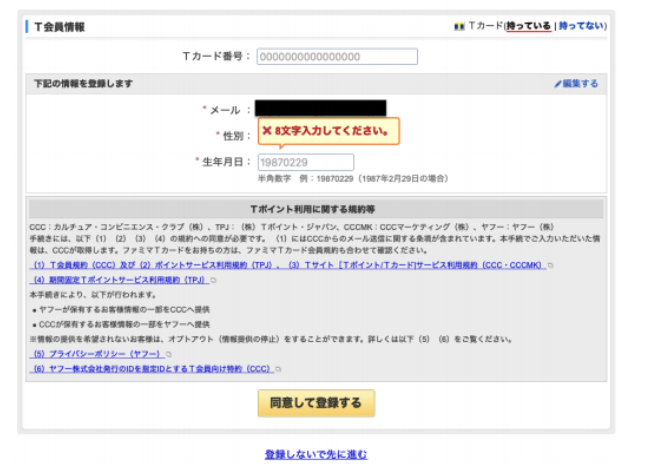The width and height of the screenshot is (648, 476).
Task: Click external-link icon after プライバシーポリシー link
Action: pos(168,354)
